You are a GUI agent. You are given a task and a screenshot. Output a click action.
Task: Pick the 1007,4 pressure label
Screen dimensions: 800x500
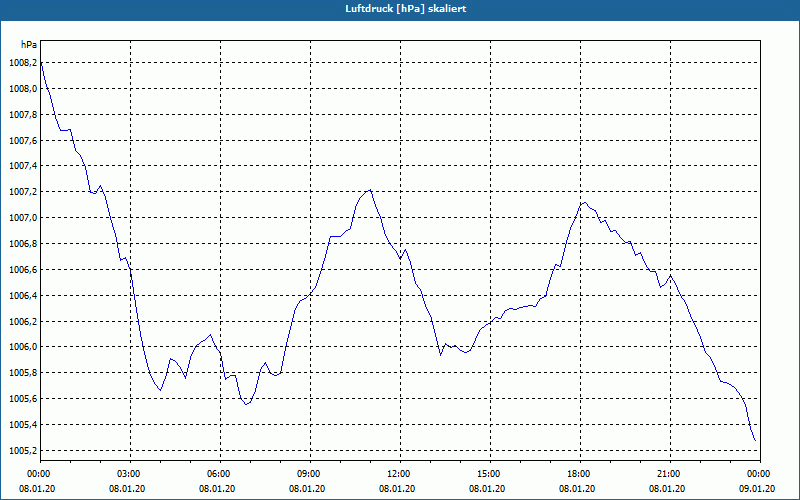click(x=23, y=166)
